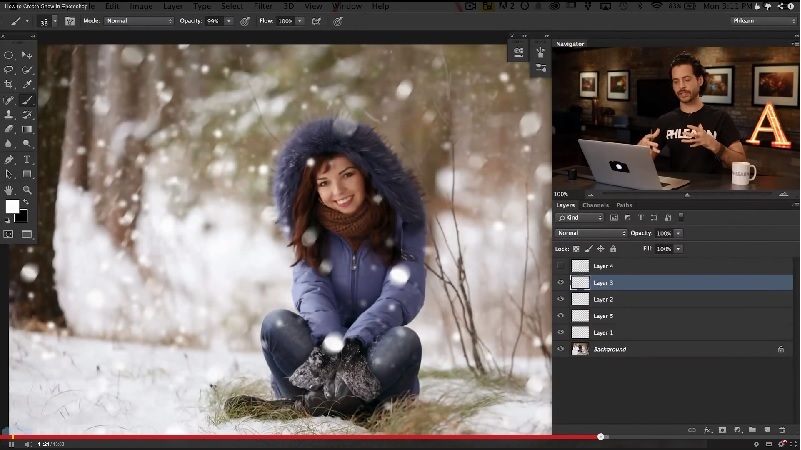
Task: Toggle lock transparent pixels
Action: [x=576, y=249]
